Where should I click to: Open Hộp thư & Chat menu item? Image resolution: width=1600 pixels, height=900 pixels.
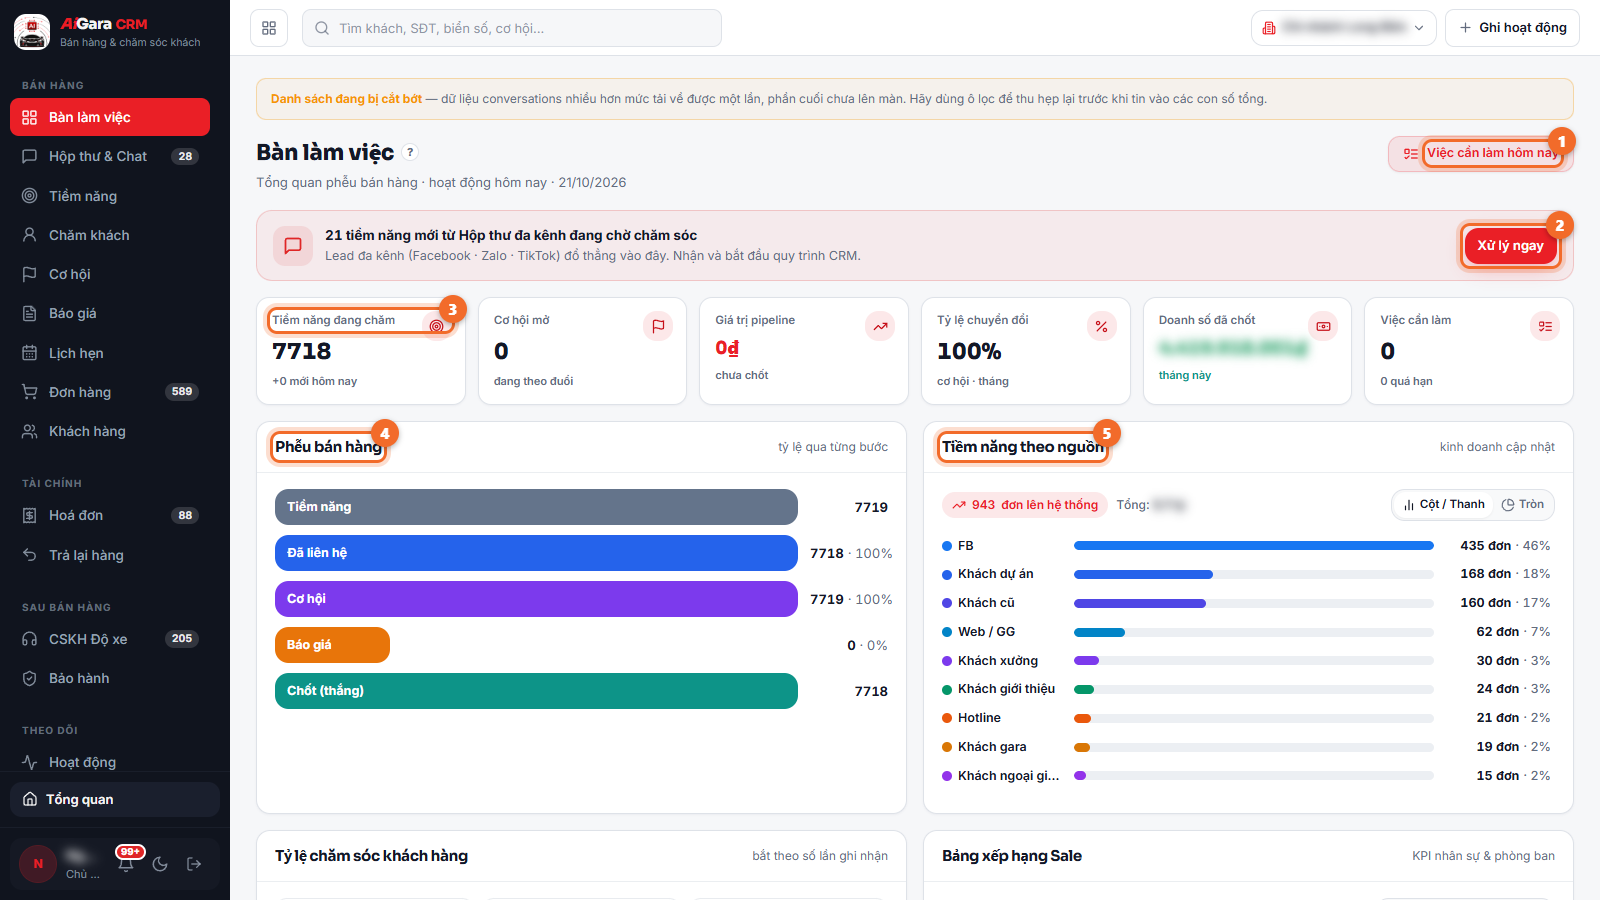click(110, 156)
